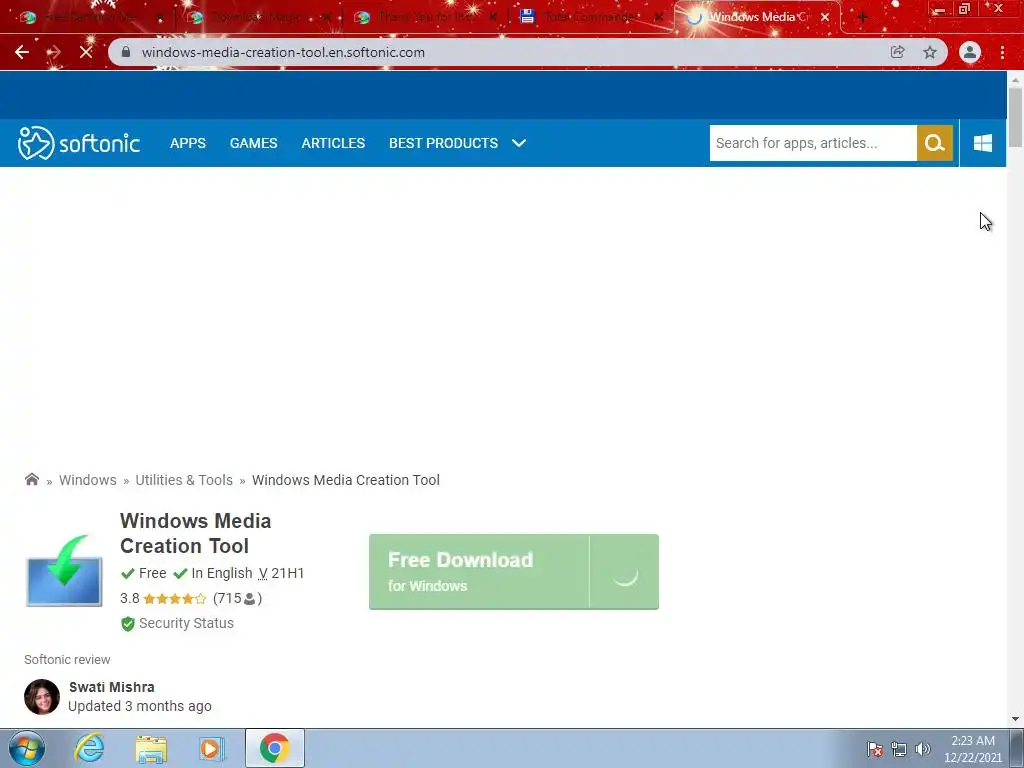
Task: Close the Windows Media Creation tab
Action: (x=825, y=18)
